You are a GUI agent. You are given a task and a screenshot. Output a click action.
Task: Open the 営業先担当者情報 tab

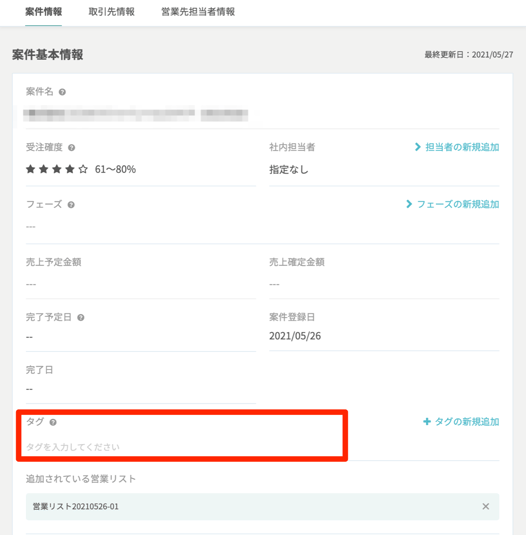coord(198,12)
